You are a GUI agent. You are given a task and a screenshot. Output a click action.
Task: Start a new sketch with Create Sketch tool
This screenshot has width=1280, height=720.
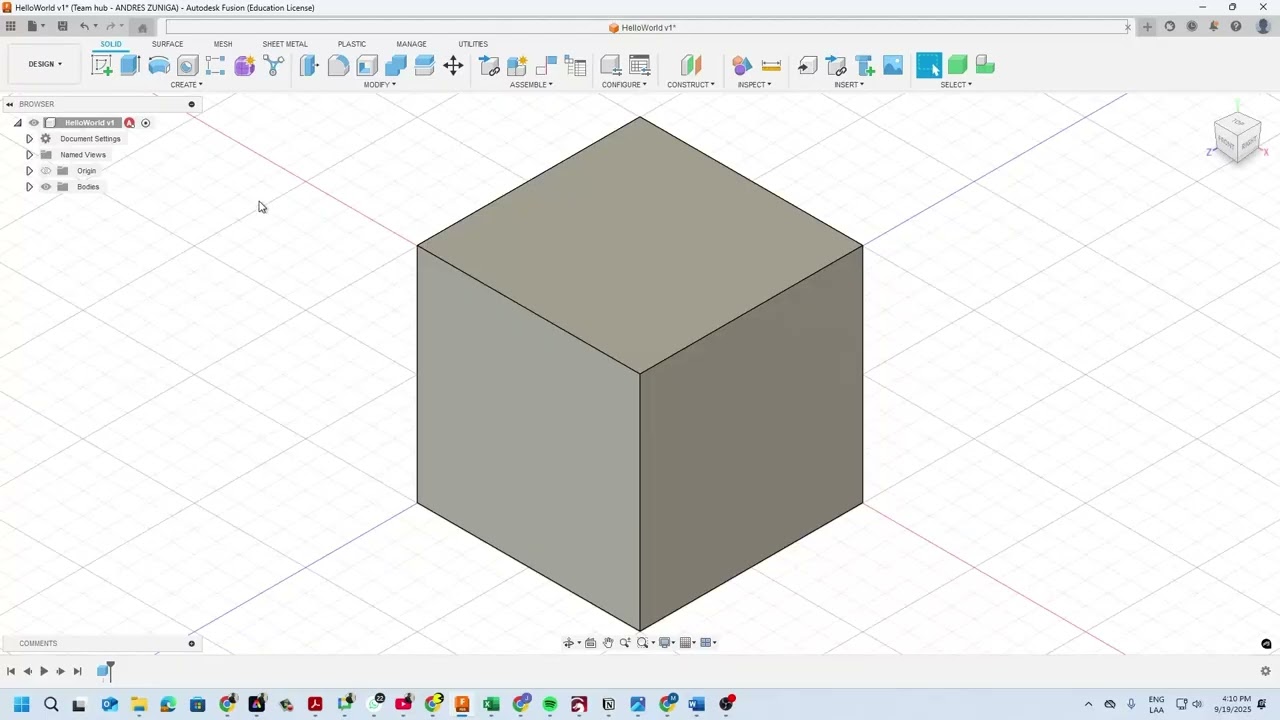[102, 66]
